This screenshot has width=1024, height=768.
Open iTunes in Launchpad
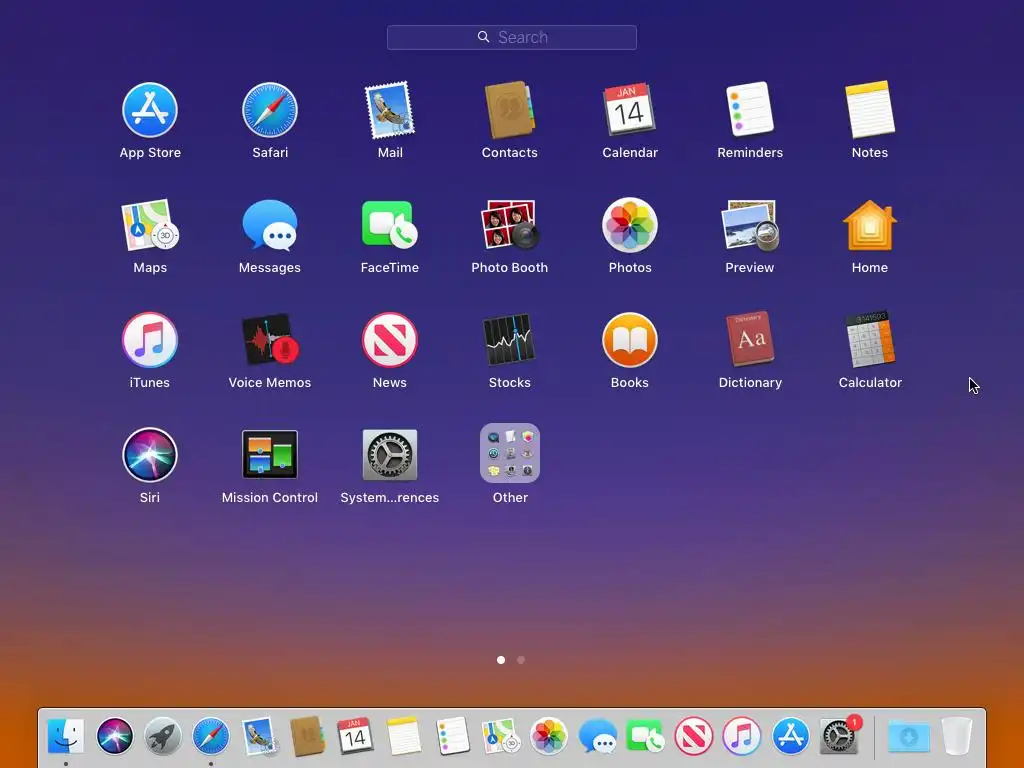point(150,340)
